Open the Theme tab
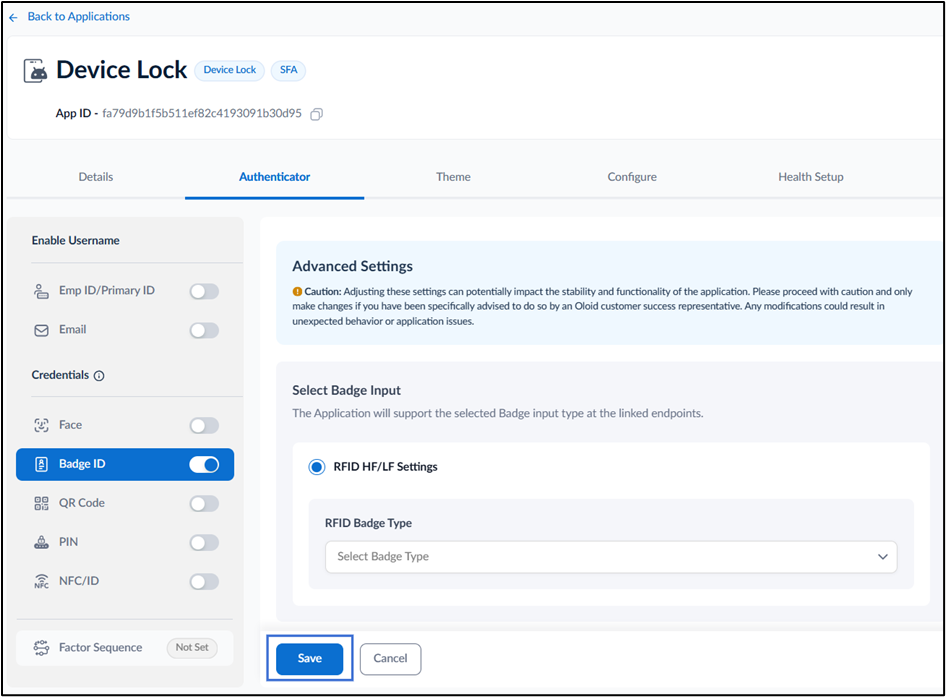The height and width of the screenshot is (697, 946). coord(453,177)
